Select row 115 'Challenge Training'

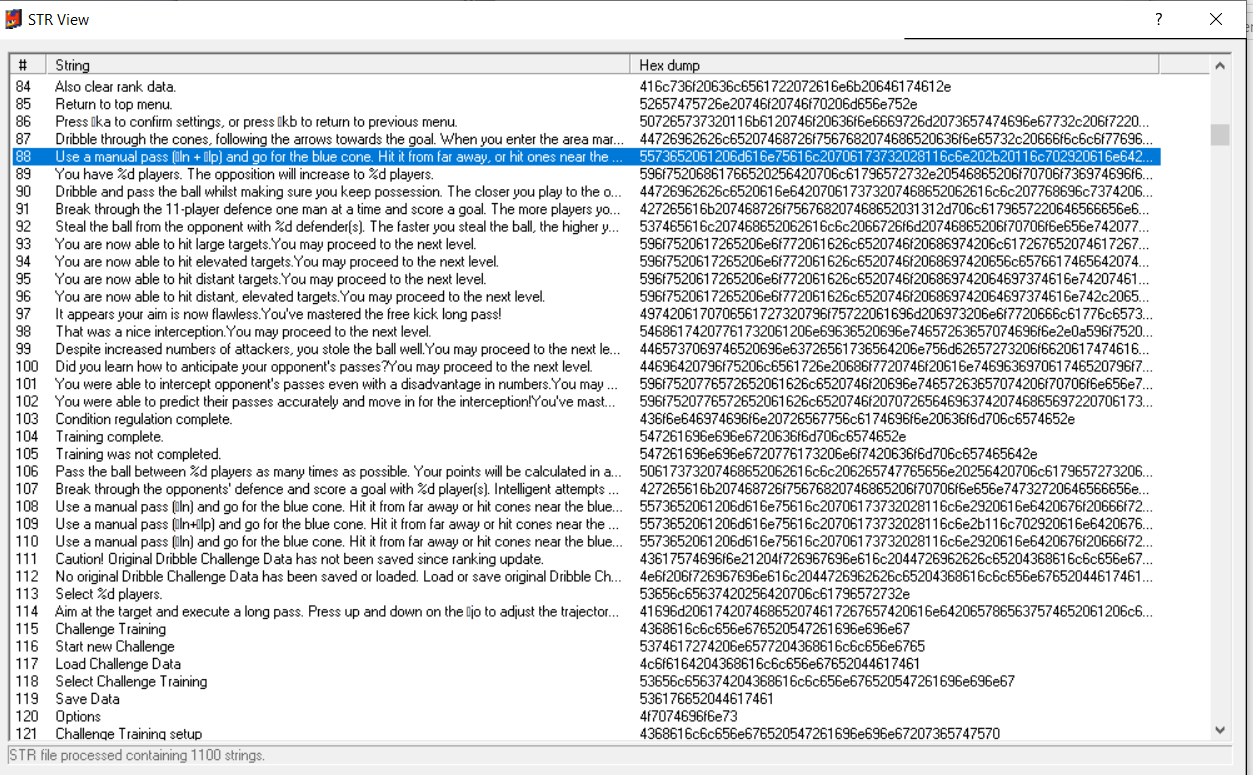click(585, 629)
